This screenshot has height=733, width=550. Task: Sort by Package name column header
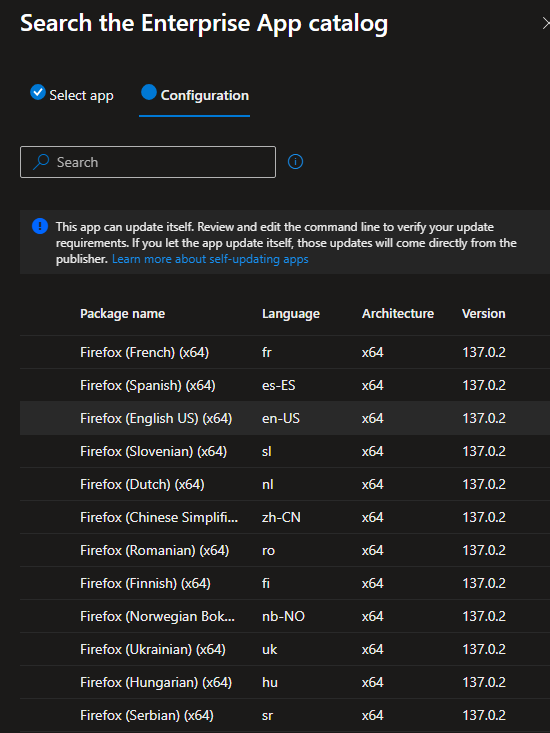tap(122, 314)
